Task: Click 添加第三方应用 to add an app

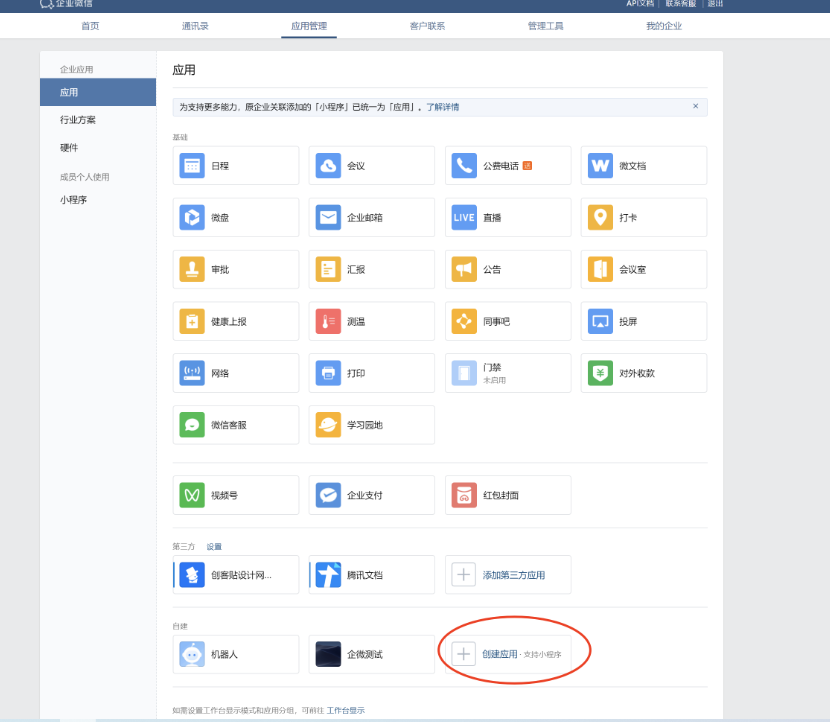Action: coord(513,575)
